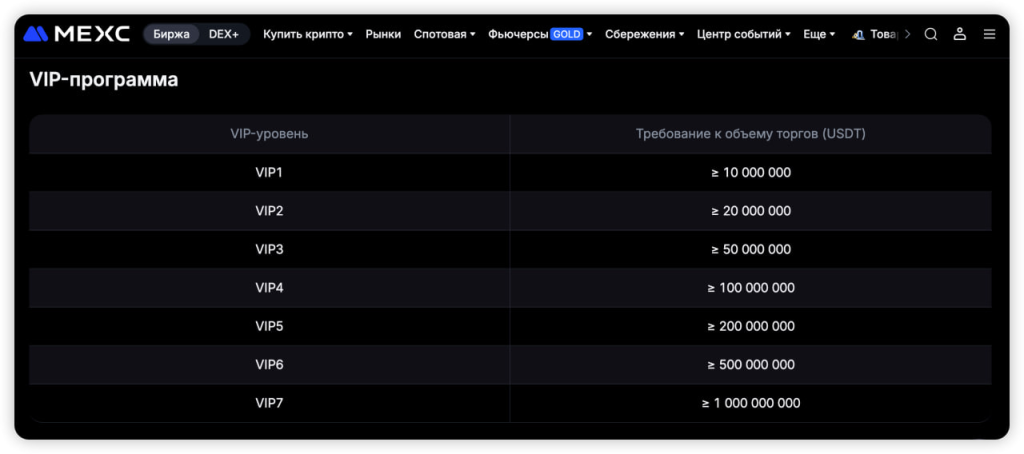This screenshot has width=1024, height=454.
Task: Open the truncated Товар nav item
Action: 876,34
